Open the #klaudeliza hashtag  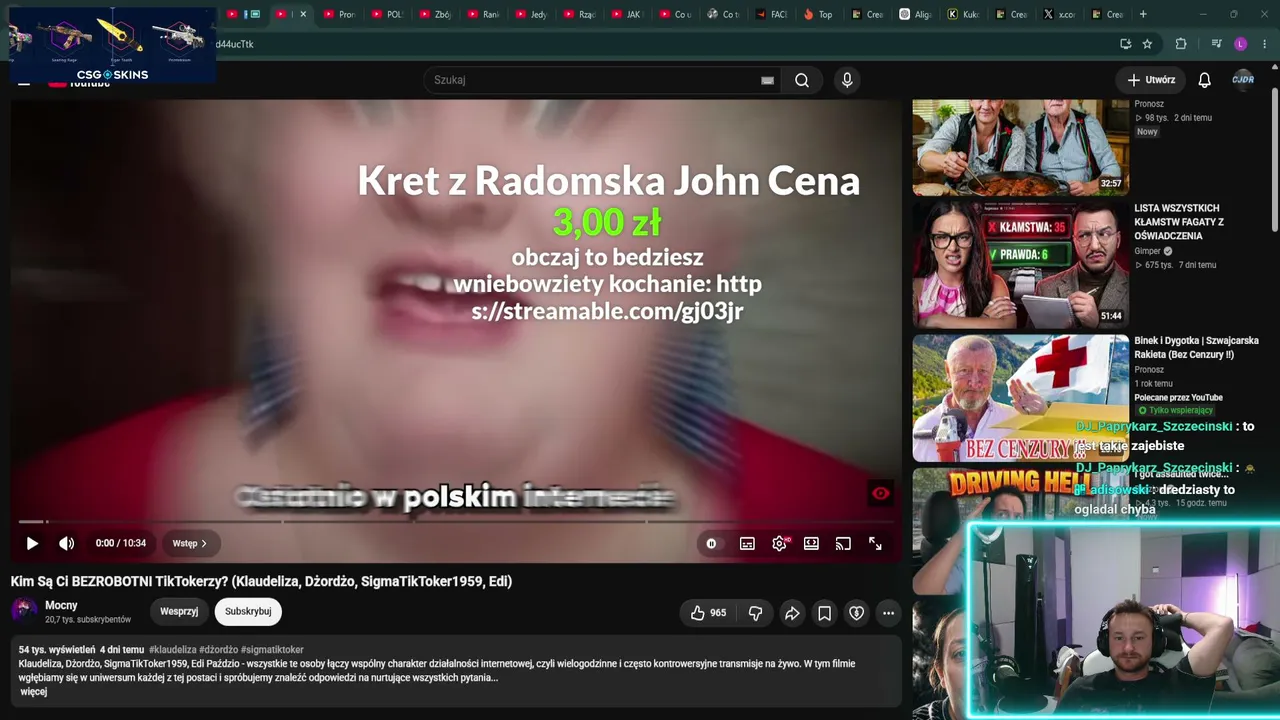click(173, 650)
